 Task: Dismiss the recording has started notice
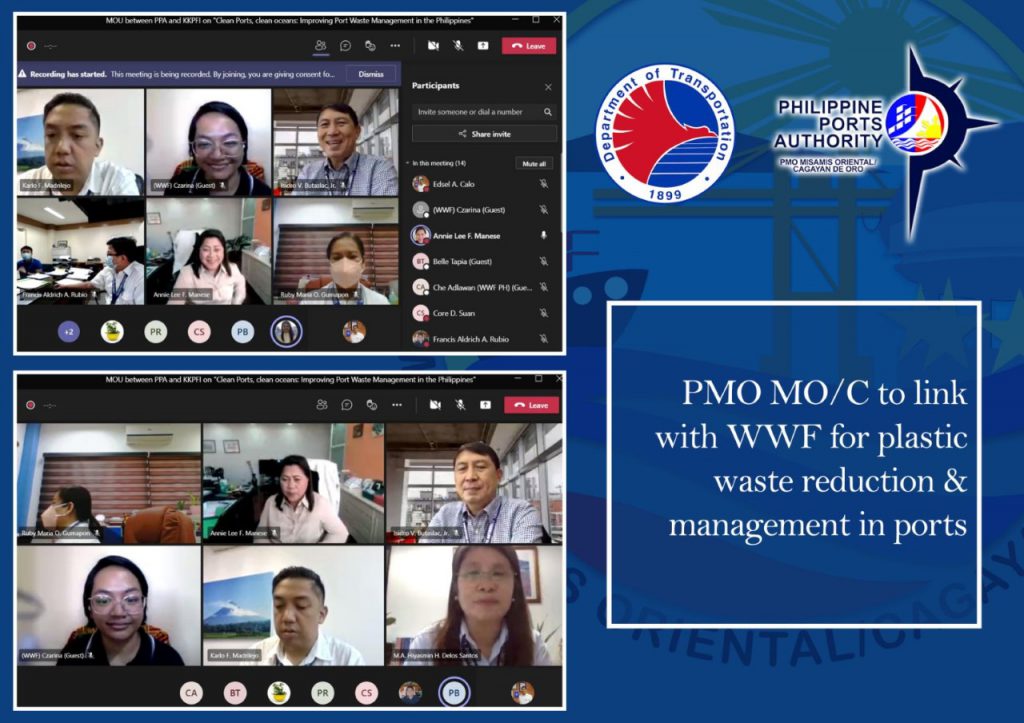point(371,74)
